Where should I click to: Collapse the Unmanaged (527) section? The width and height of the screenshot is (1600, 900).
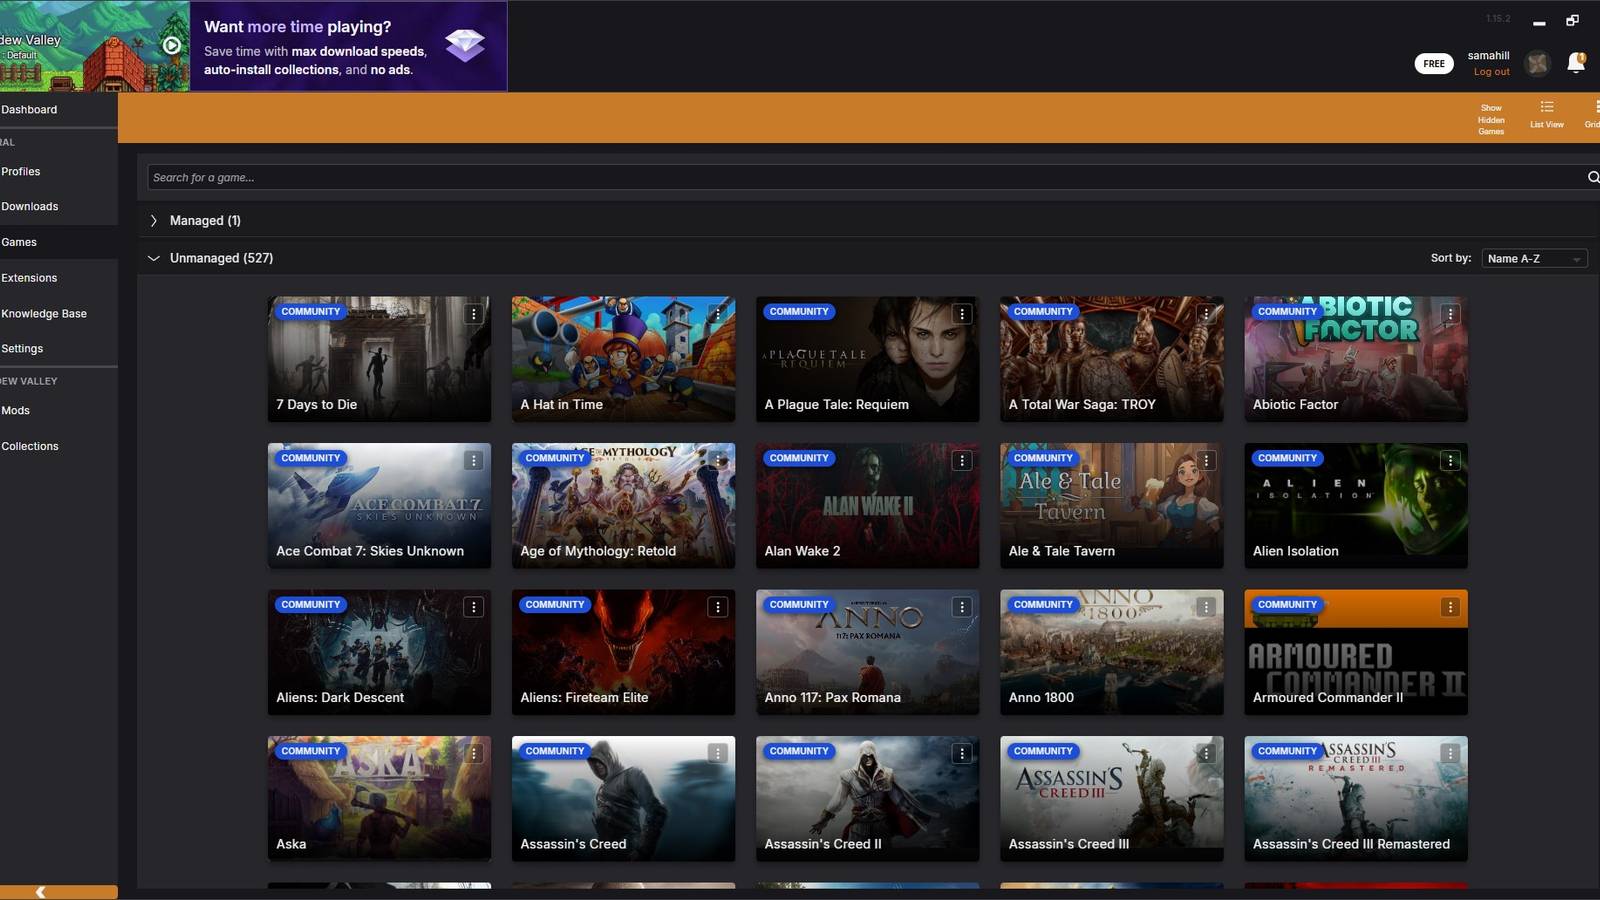155,257
